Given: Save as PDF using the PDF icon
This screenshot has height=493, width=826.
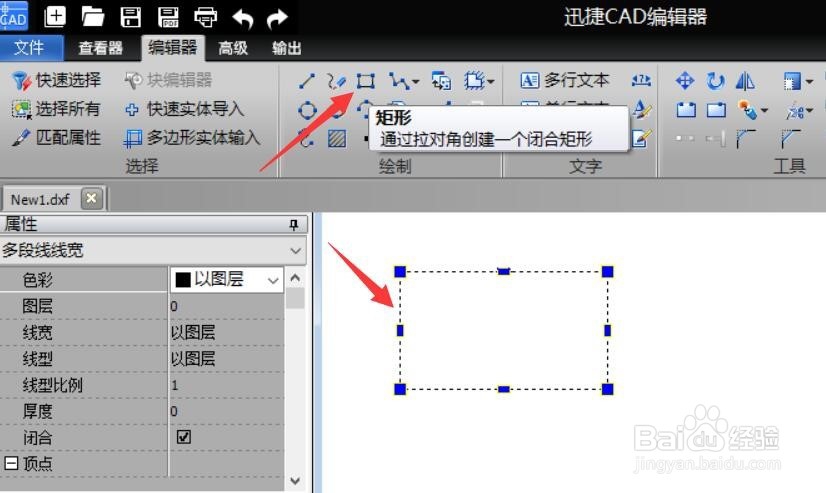Looking at the screenshot, I should [168, 17].
